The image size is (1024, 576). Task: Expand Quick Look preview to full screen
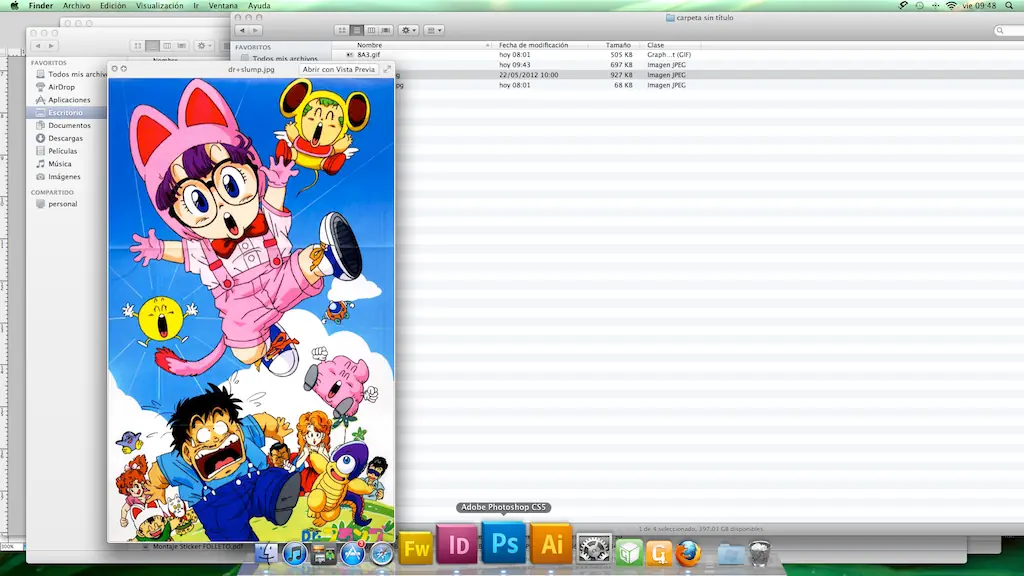click(387, 69)
